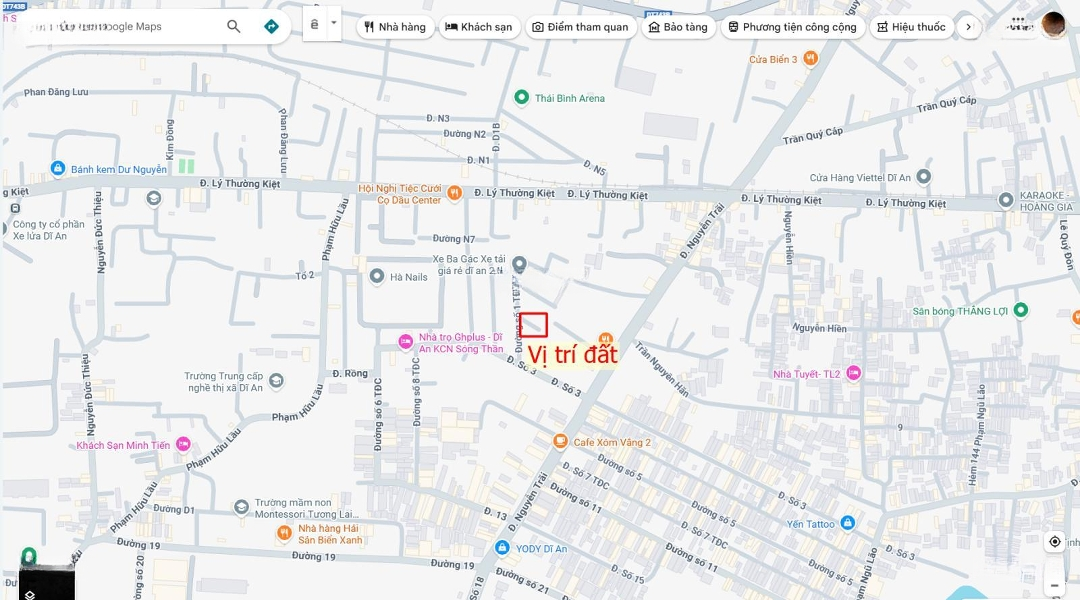
Task: Open the Google apps grid
Action: pyautogui.click(x=1019, y=24)
